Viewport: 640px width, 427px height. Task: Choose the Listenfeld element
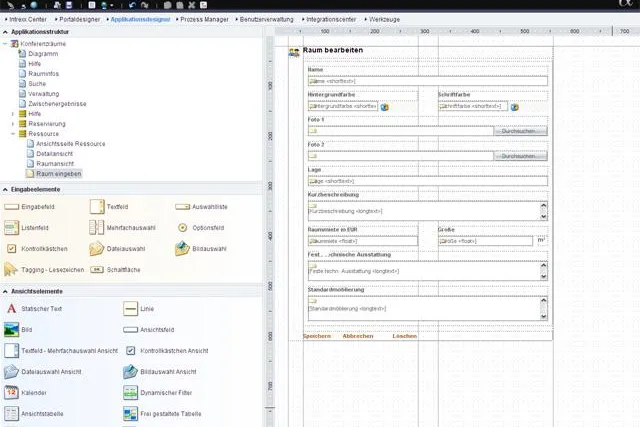pyautogui.click(x=27, y=228)
